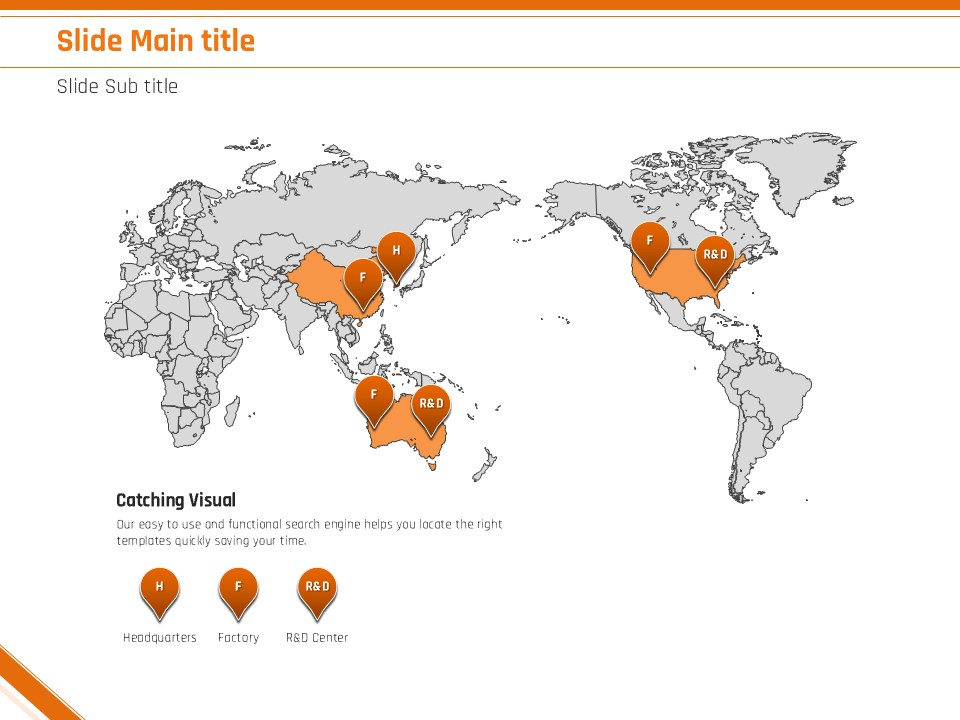The width and height of the screenshot is (960, 720).
Task: Select the legend H pin above Headquarters
Action: (x=159, y=588)
